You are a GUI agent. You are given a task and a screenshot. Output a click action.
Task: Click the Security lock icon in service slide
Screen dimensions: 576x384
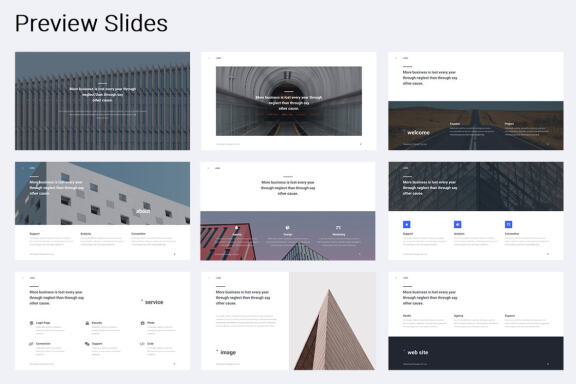[x=87, y=323]
